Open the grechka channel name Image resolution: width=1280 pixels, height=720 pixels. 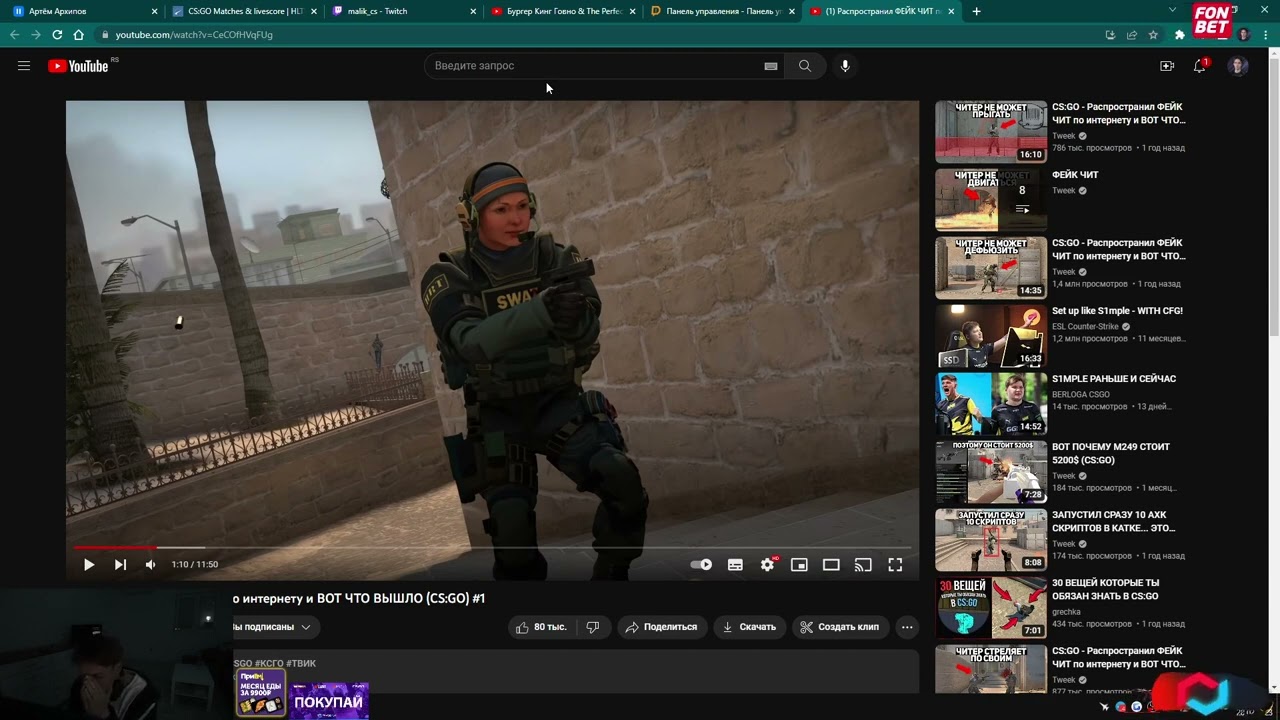coord(1066,612)
